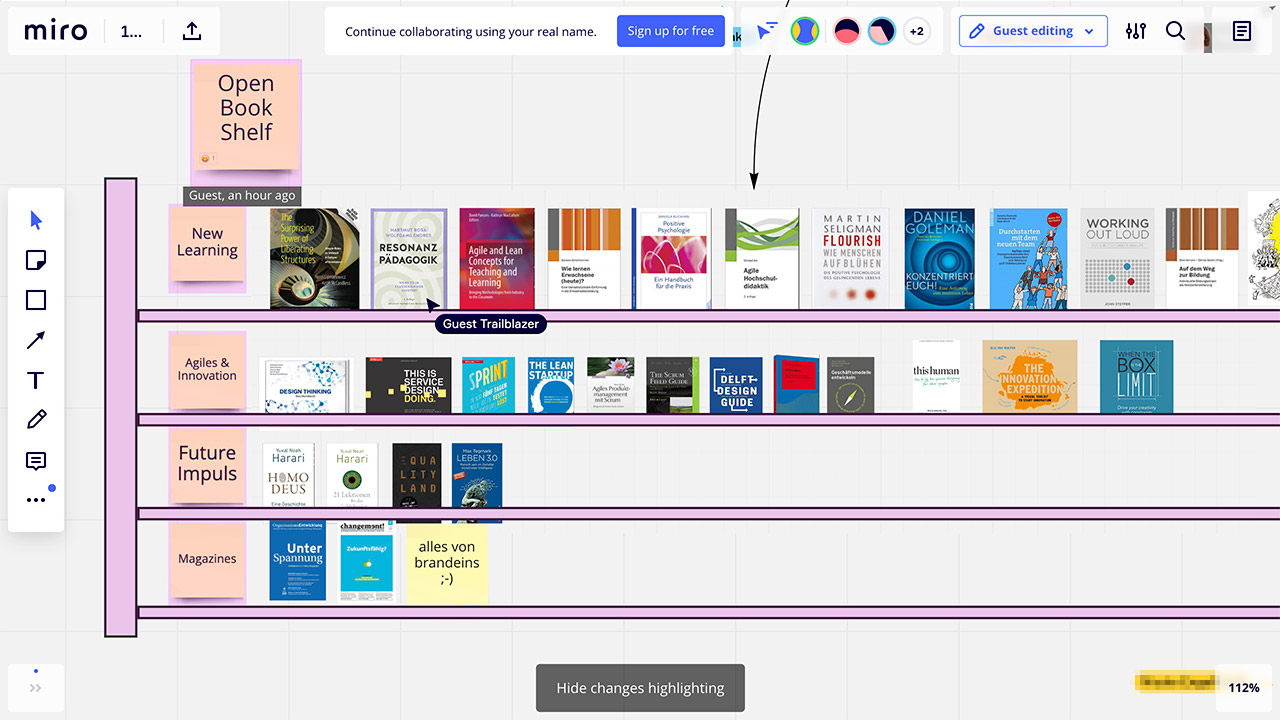
Task: Select Agile and Lean Concepts book cover
Action: tap(497, 259)
